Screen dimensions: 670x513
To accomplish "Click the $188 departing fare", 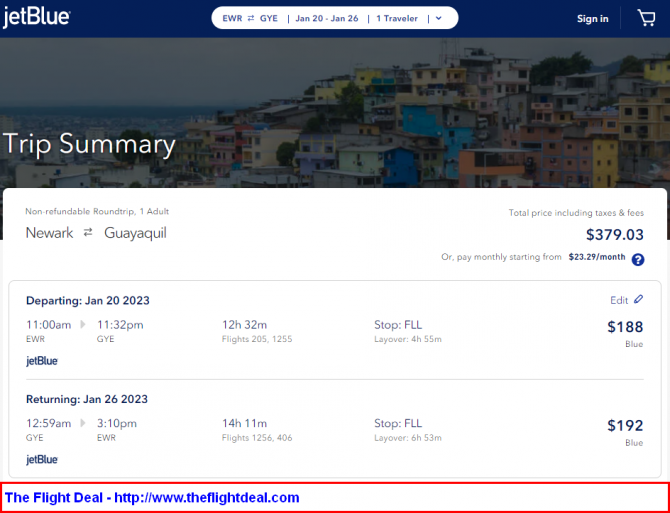I will [x=625, y=327].
